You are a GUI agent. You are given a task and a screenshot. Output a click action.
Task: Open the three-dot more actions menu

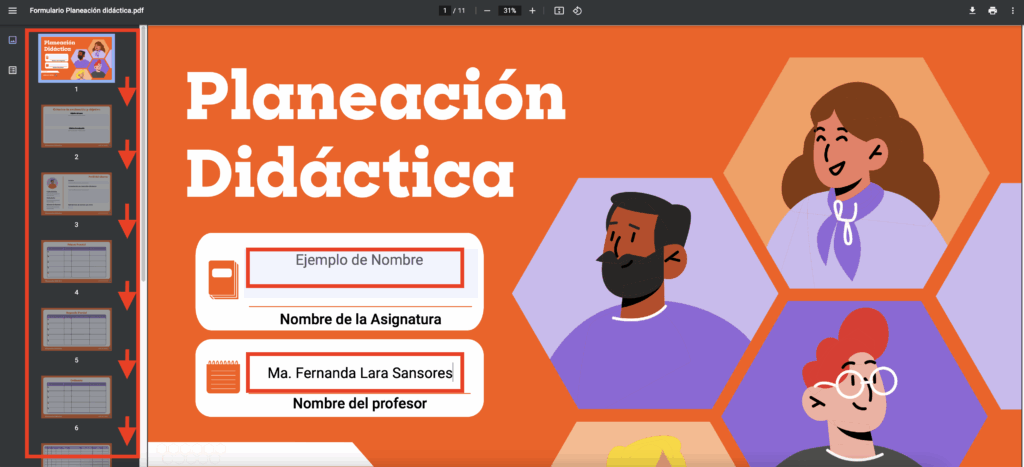point(1012,10)
